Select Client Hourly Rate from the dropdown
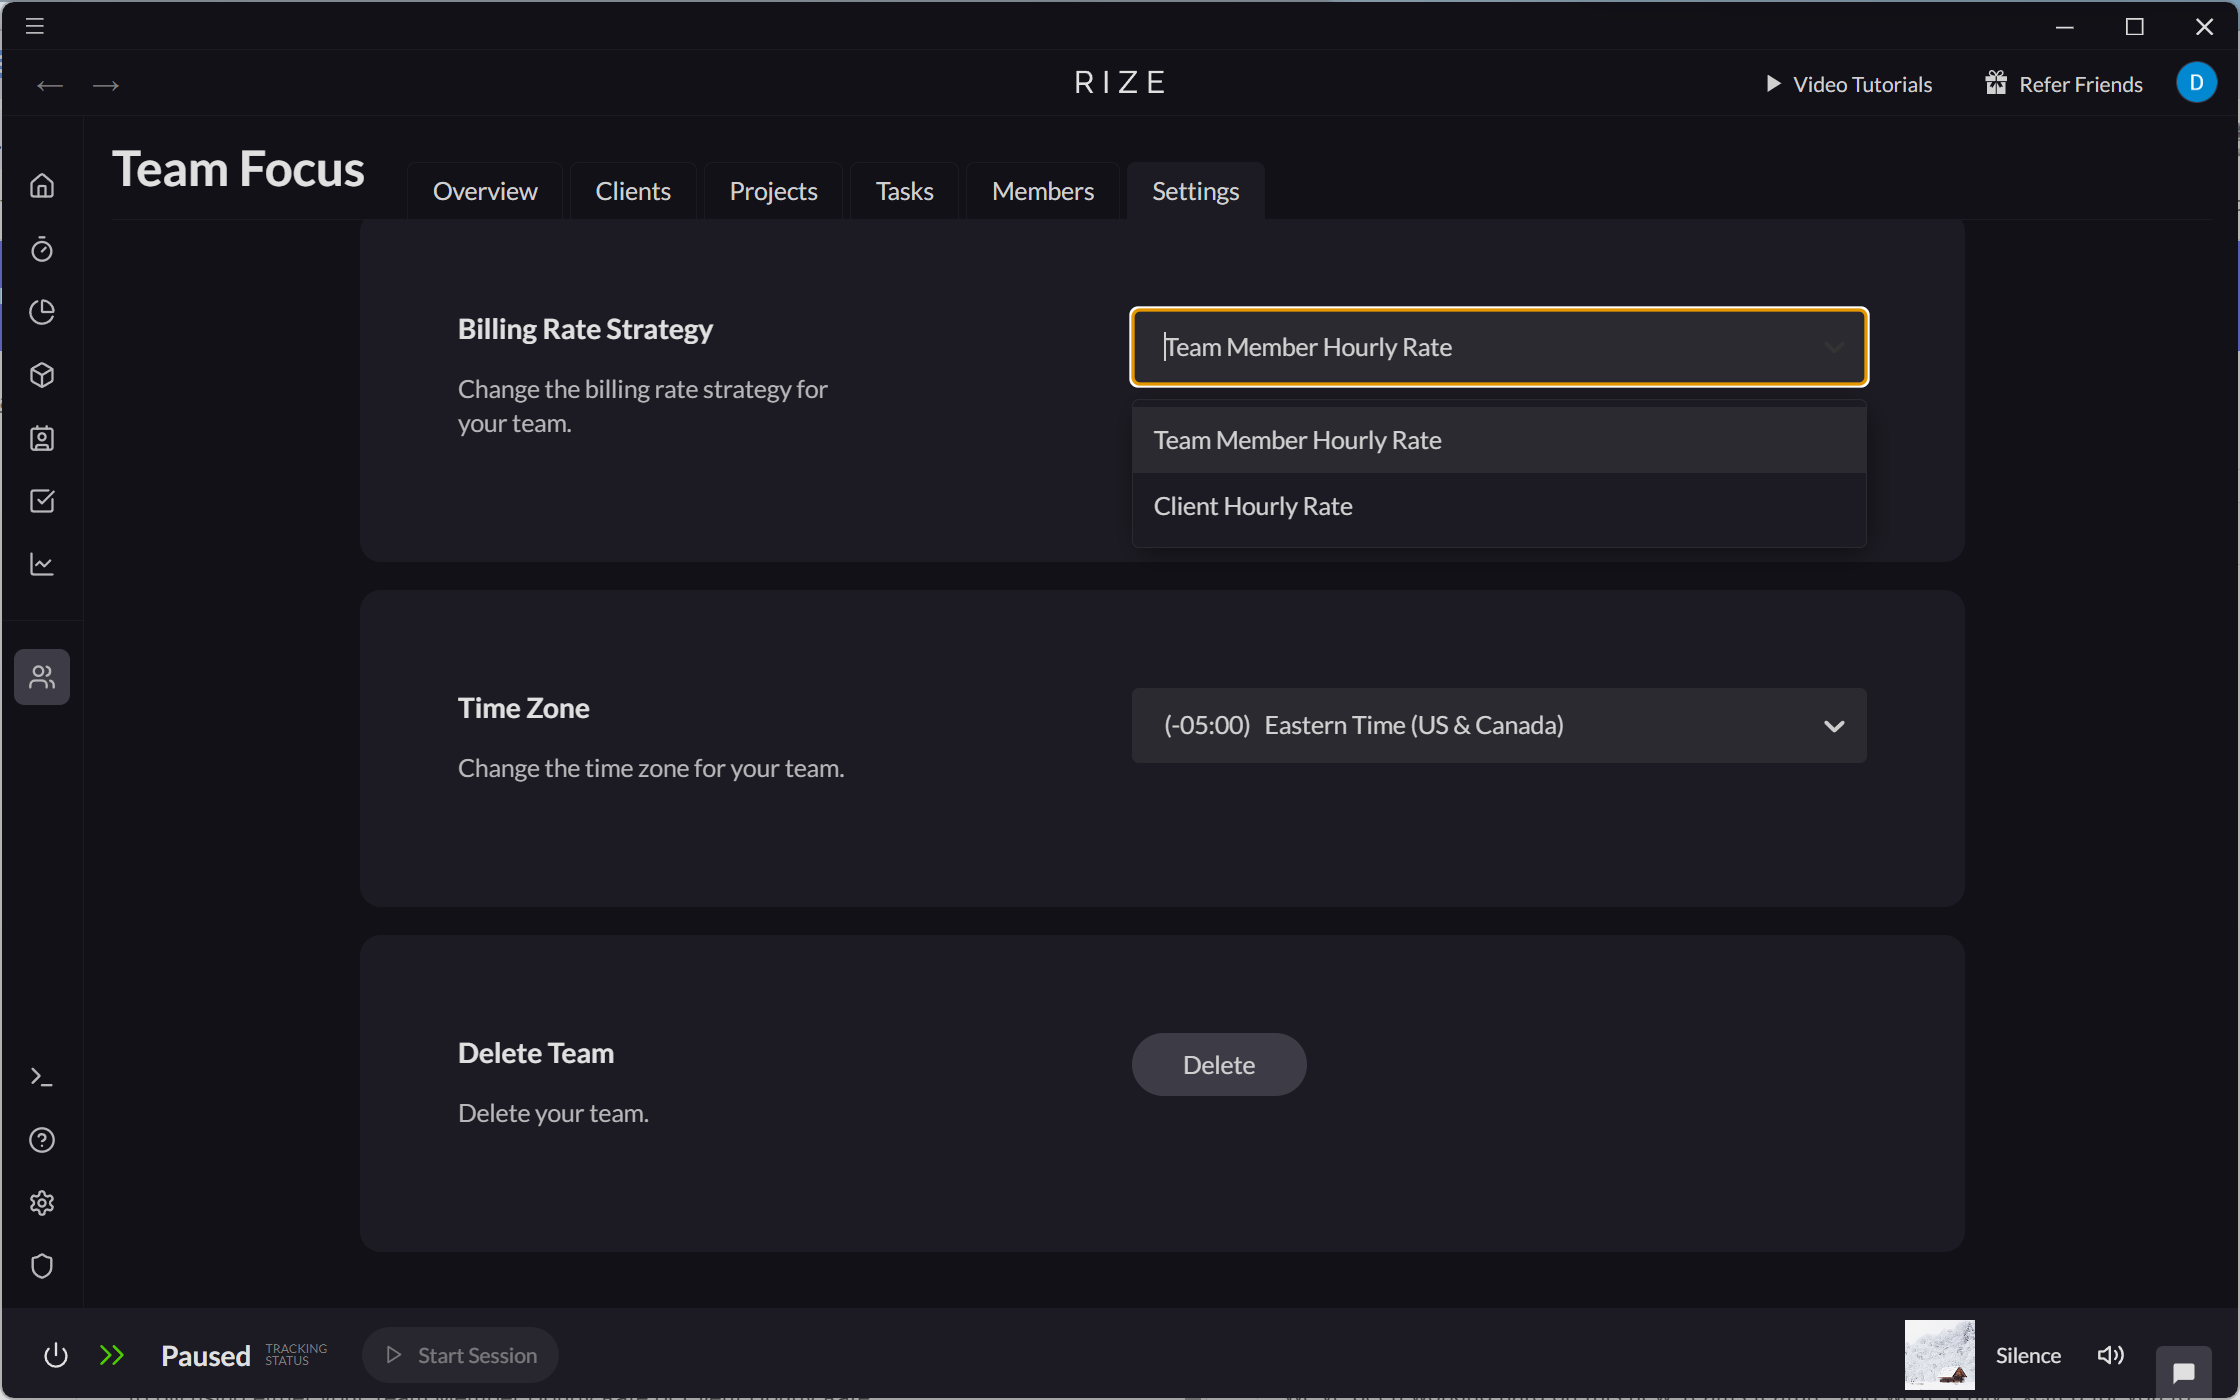 [1252, 506]
